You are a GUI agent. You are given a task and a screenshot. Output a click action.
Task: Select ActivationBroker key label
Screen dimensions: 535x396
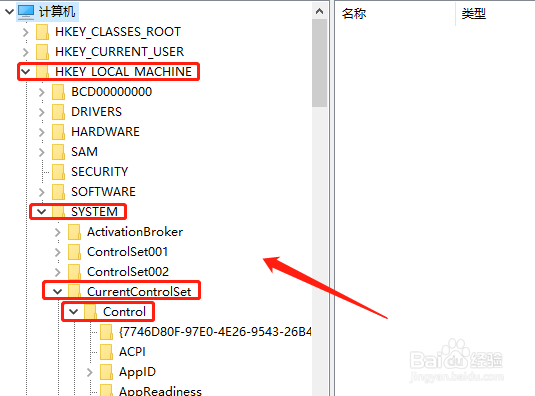tap(135, 232)
